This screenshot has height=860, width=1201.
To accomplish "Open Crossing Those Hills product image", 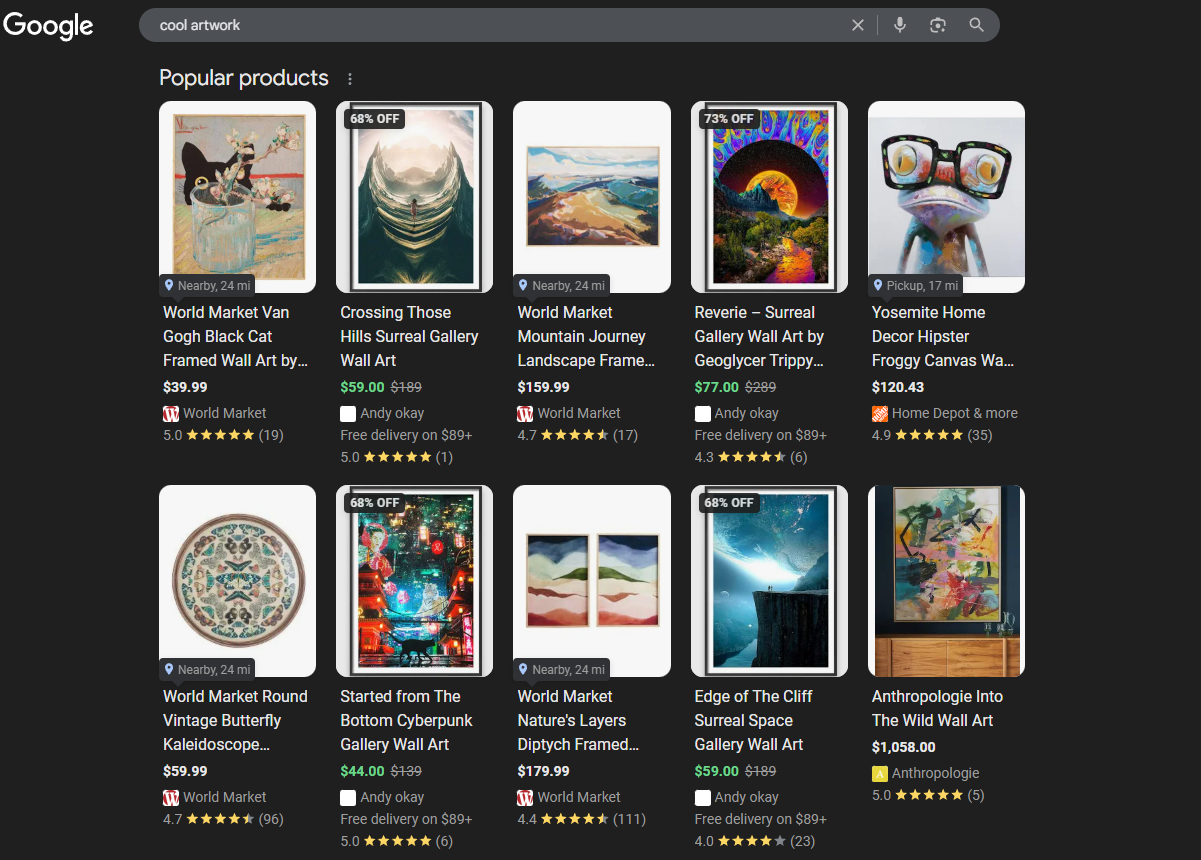I will coord(414,197).
